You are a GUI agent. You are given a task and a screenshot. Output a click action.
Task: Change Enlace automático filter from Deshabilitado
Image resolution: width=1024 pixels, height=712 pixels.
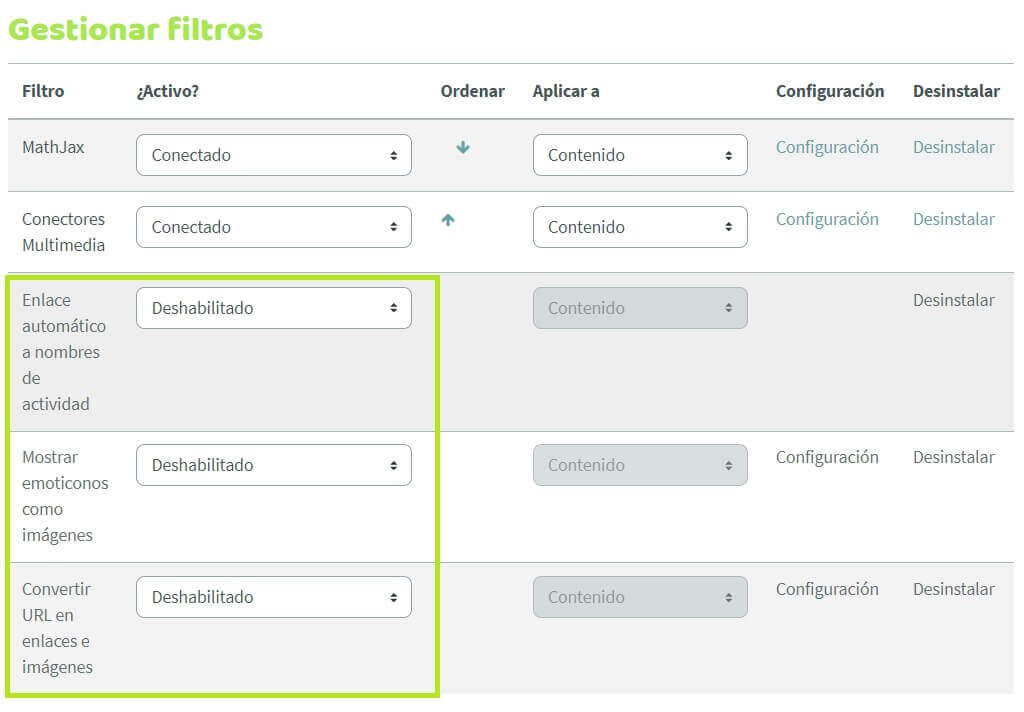coord(274,308)
